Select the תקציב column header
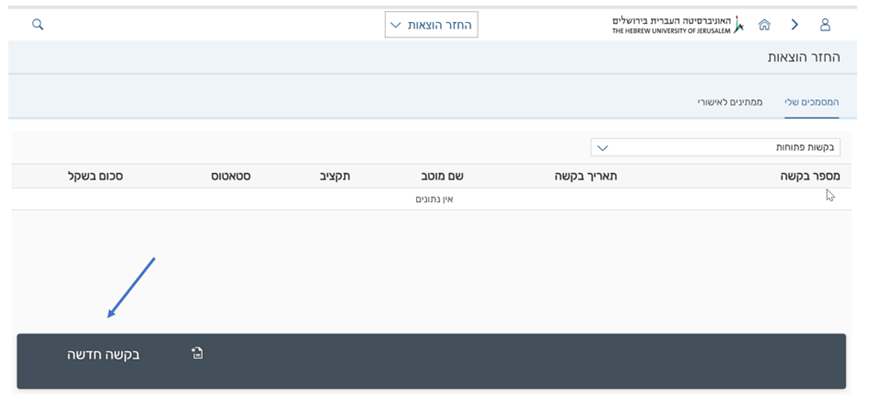This screenshot has width=869, height=411. [333, 176]
